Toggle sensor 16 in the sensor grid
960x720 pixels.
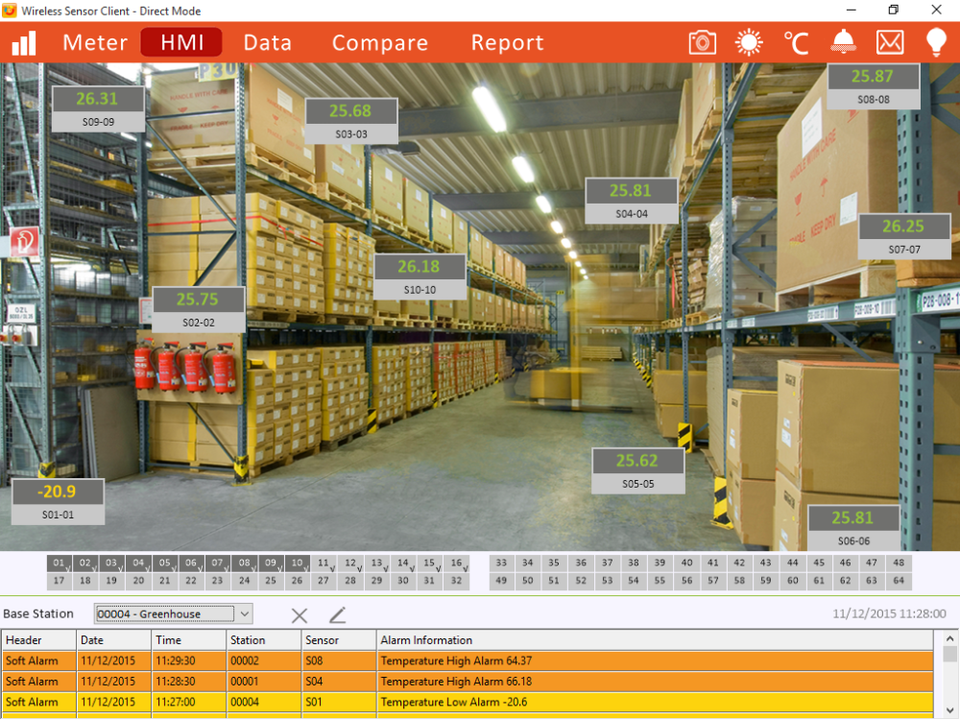pyautogui.click(x=456, y=564)
